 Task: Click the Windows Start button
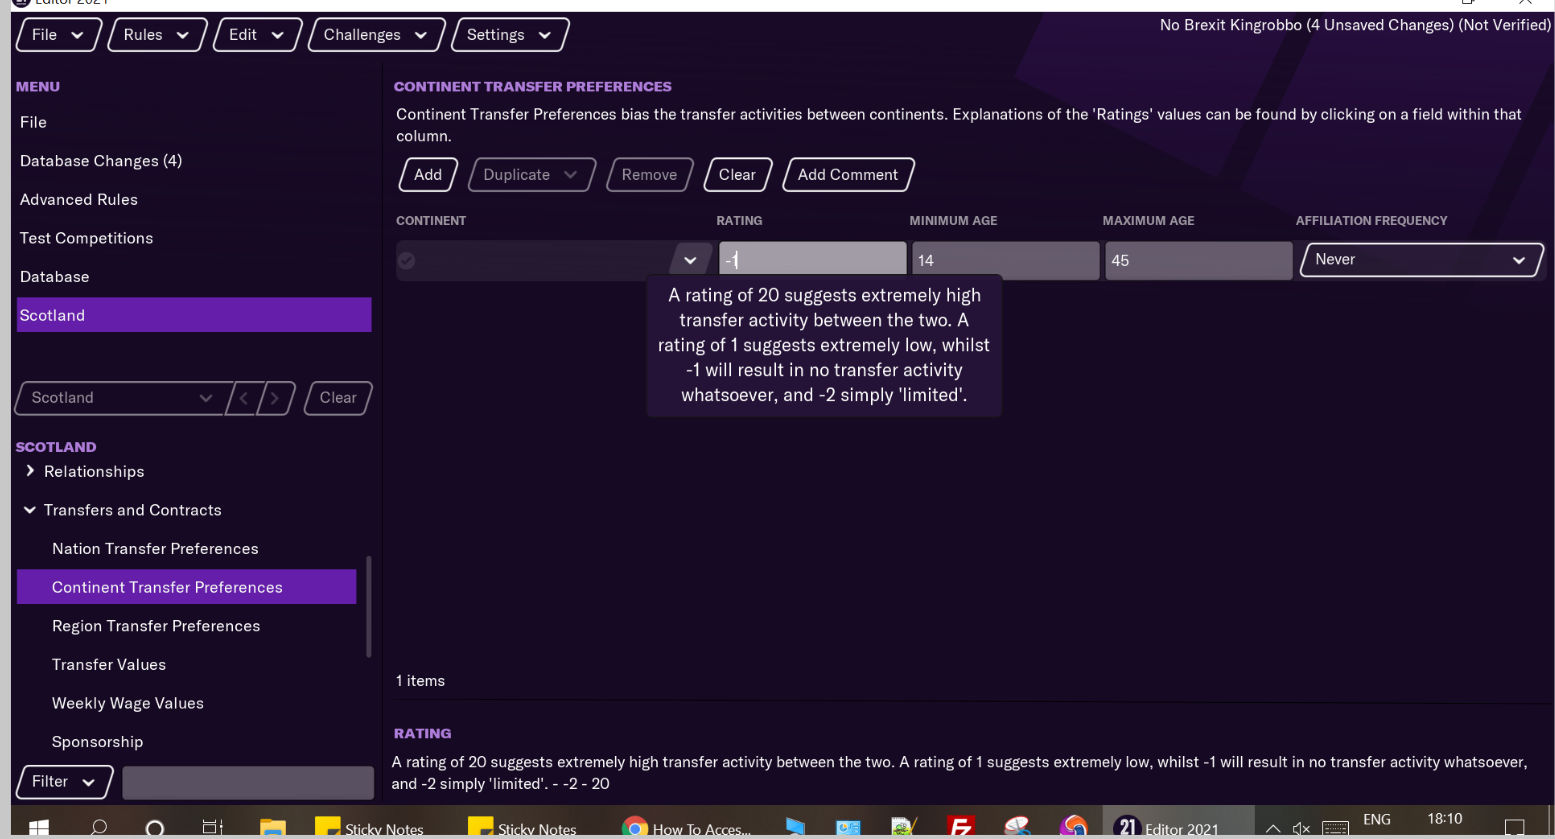(x=39, y=828)
